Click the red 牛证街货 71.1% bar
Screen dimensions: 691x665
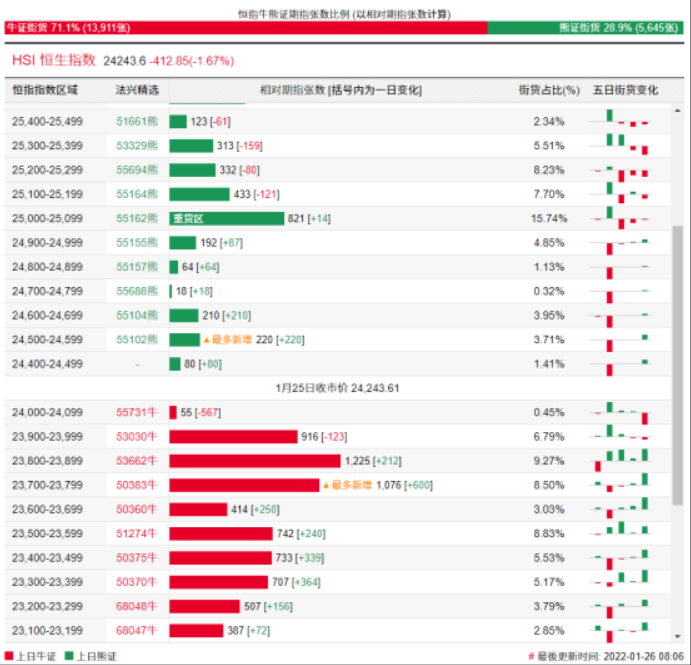point(246,28)
